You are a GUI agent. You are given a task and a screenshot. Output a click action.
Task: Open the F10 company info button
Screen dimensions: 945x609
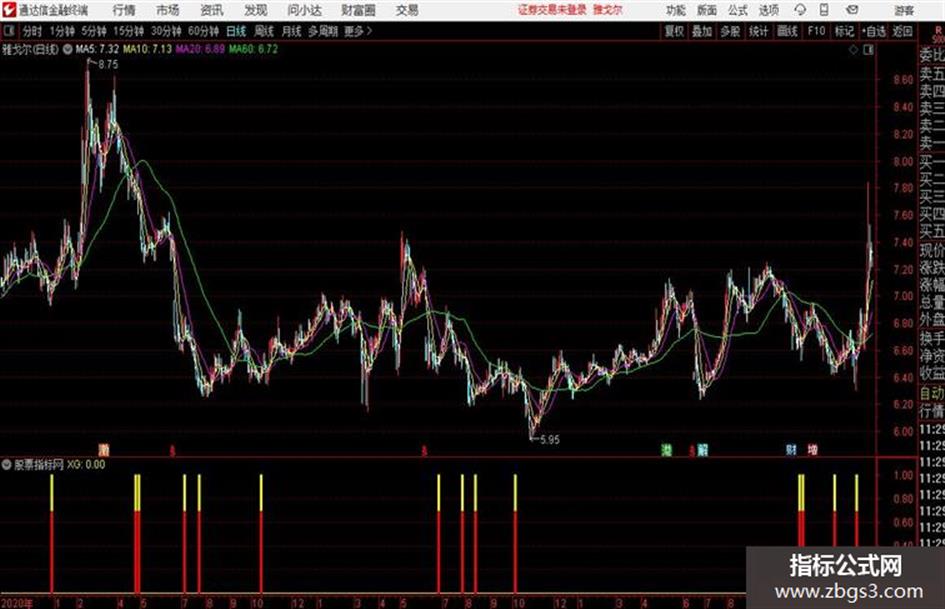click(816, 31)
